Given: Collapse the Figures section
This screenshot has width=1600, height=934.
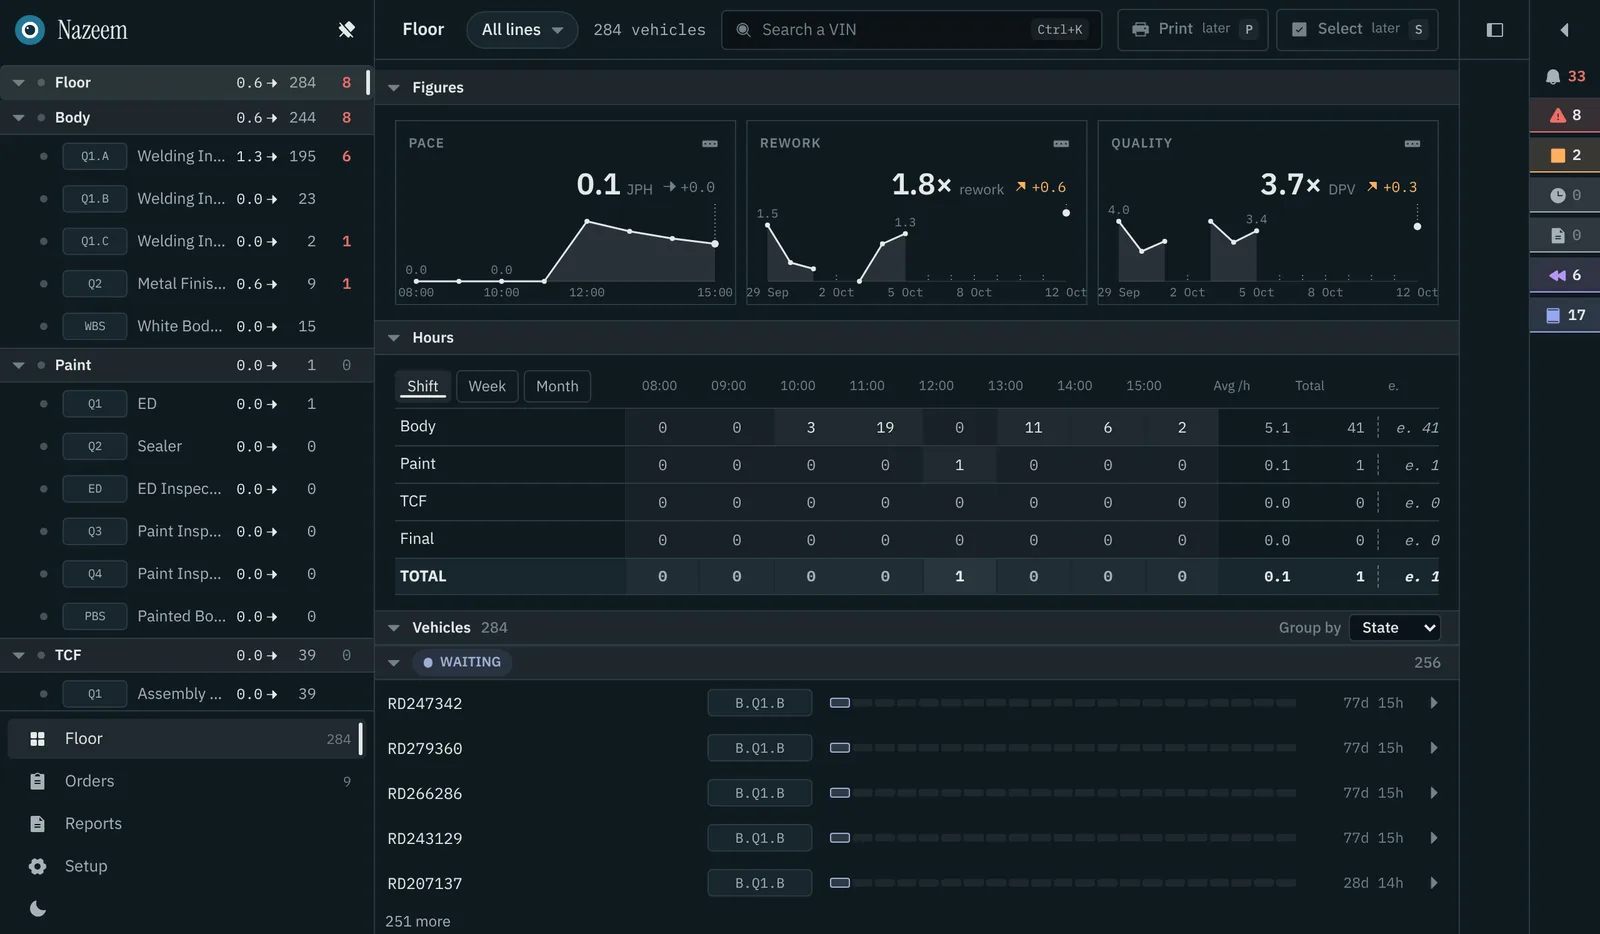Looking at the screenshot, I should click(394, 88).
